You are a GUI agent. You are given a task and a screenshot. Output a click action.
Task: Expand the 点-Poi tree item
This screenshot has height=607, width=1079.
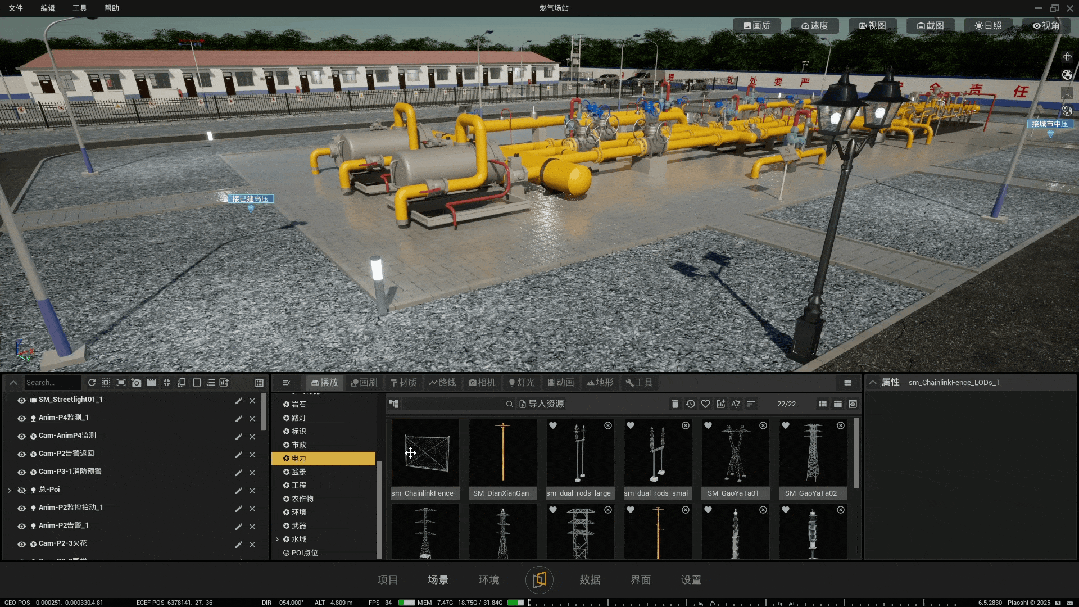9,491
